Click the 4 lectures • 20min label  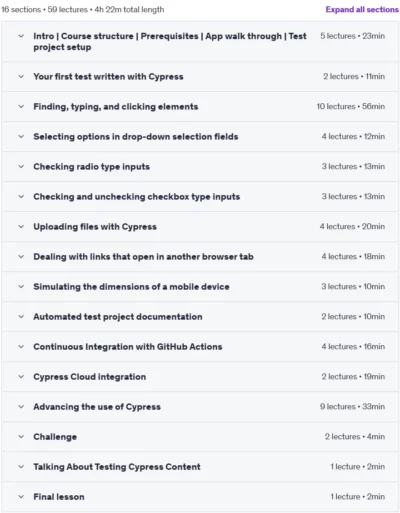352,227
